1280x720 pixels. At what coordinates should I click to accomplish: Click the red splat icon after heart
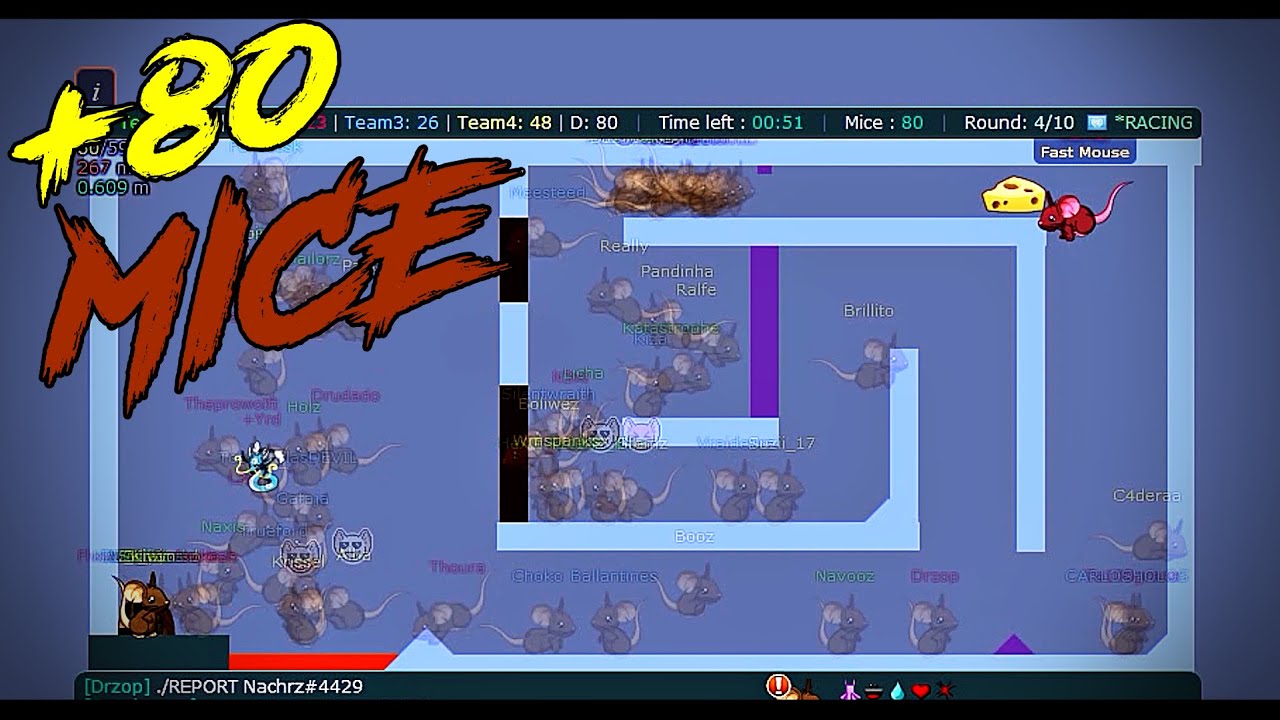[x=944, y=690]
